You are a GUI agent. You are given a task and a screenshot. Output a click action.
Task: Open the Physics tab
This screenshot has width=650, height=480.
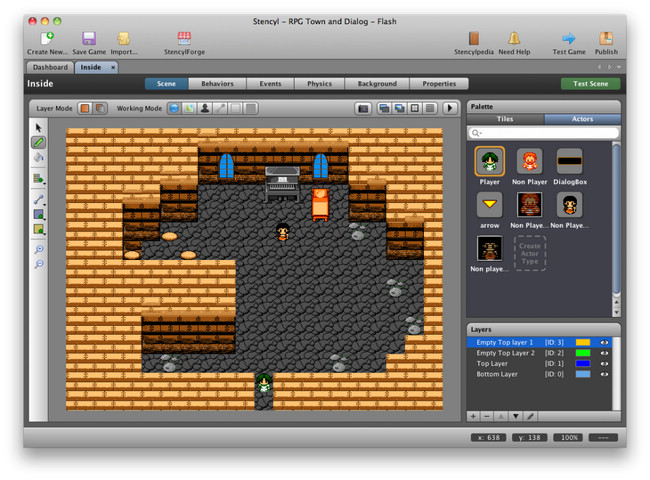(x=319, y=84)
